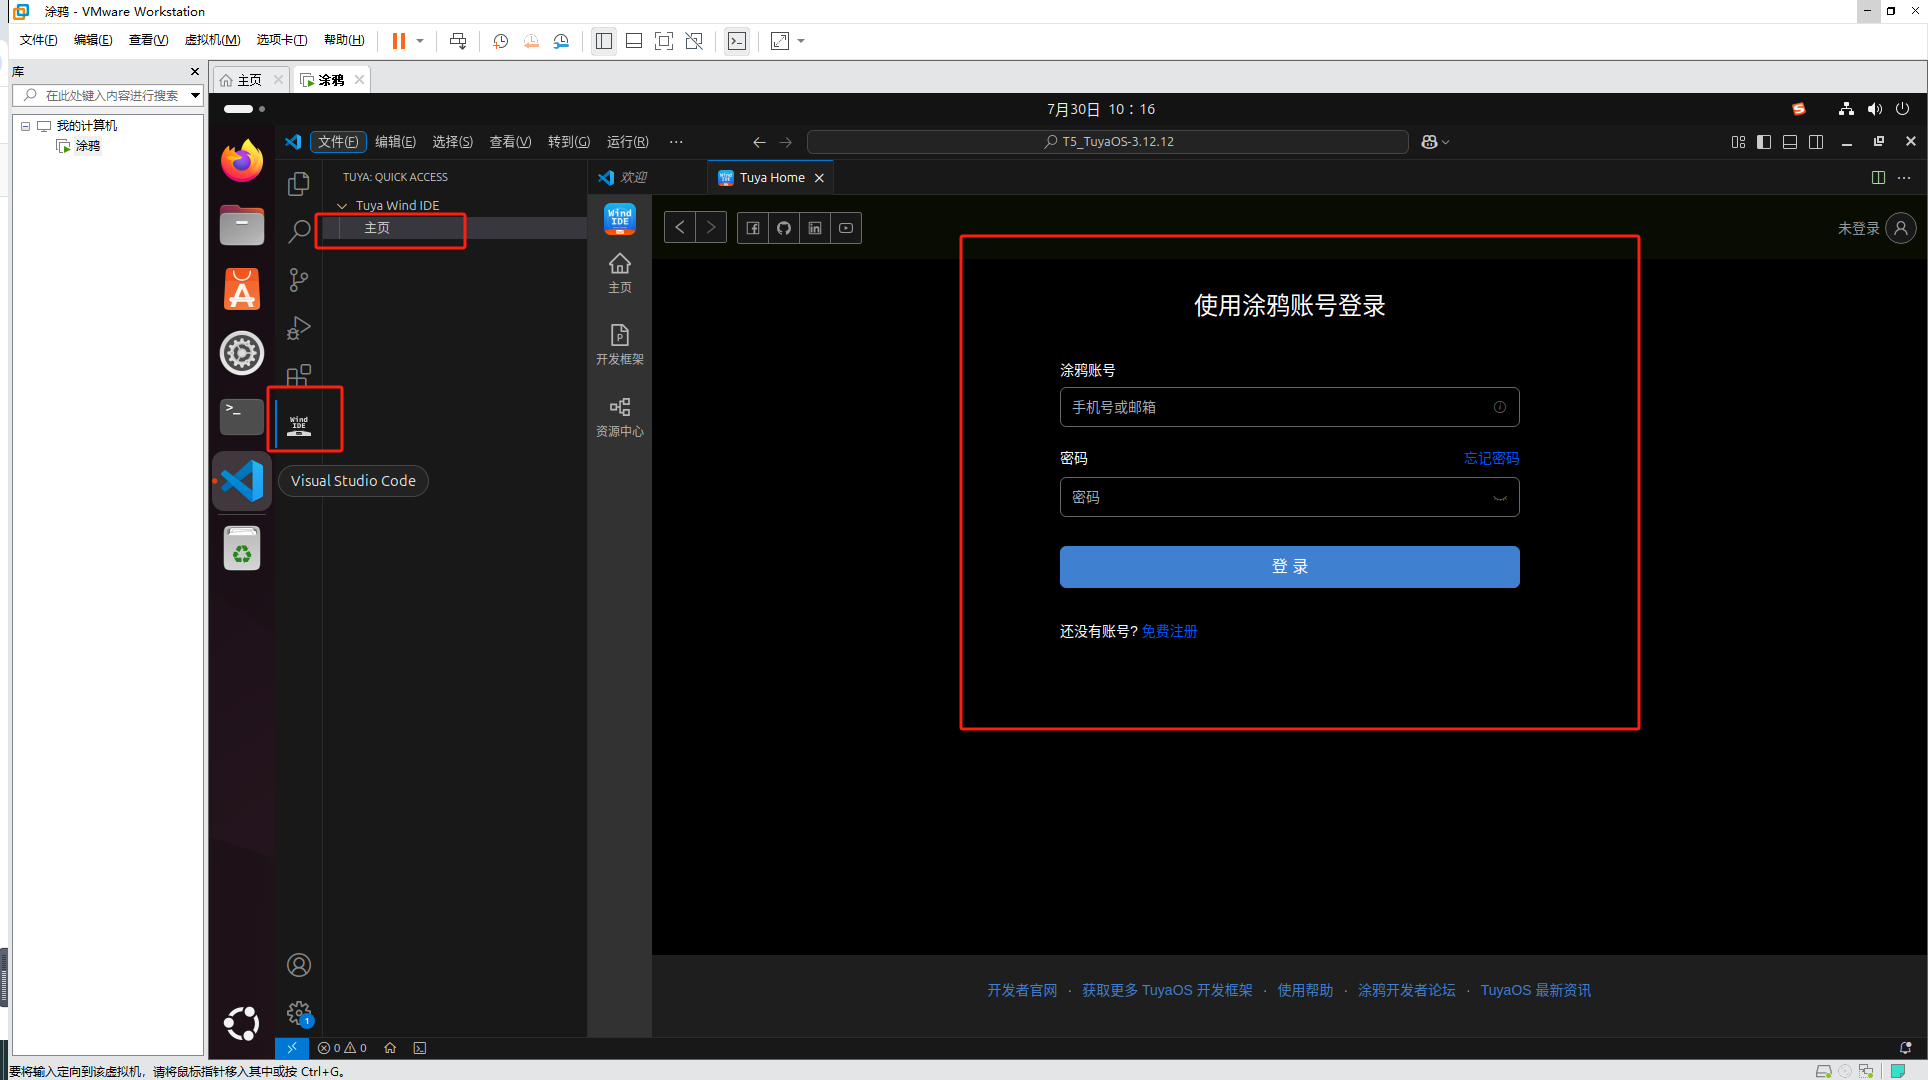This screenshot has height=1080, width=1928.
Task: Launch Firefox from the Ubuntu dock
Action: tap(242, 161)
